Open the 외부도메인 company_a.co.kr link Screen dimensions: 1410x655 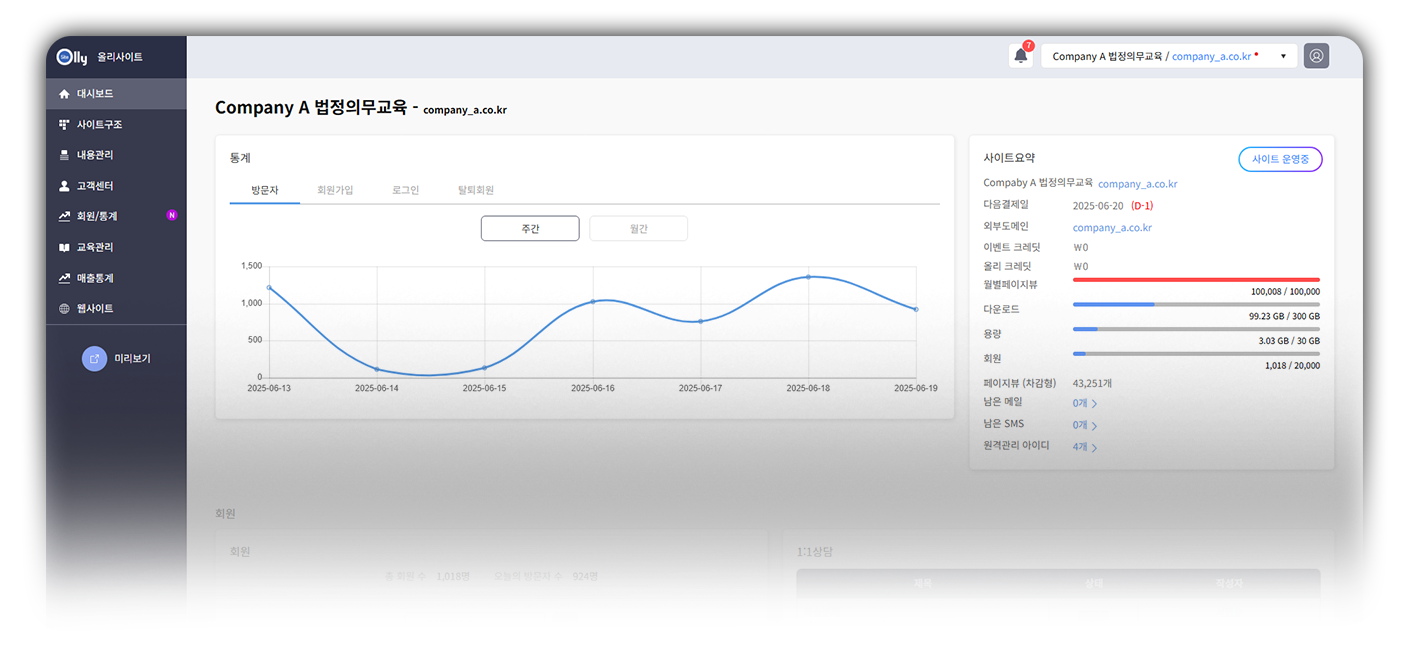(x=1112, y=228)
